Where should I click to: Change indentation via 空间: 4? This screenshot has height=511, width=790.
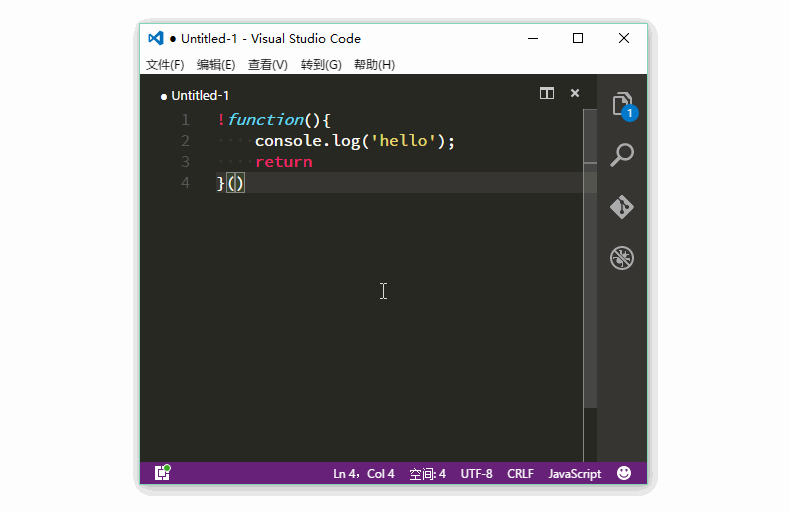[x=427, y=474]
